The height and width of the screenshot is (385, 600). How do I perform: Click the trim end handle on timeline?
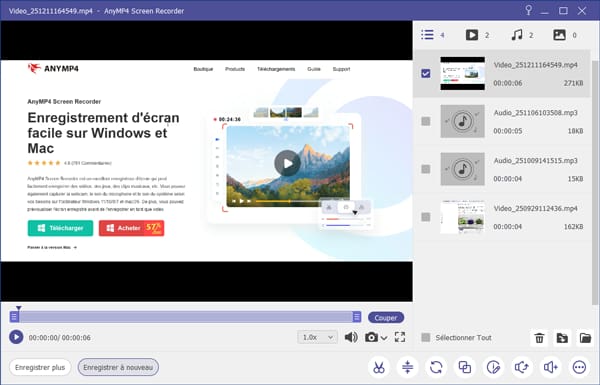[x=357, y=316]
